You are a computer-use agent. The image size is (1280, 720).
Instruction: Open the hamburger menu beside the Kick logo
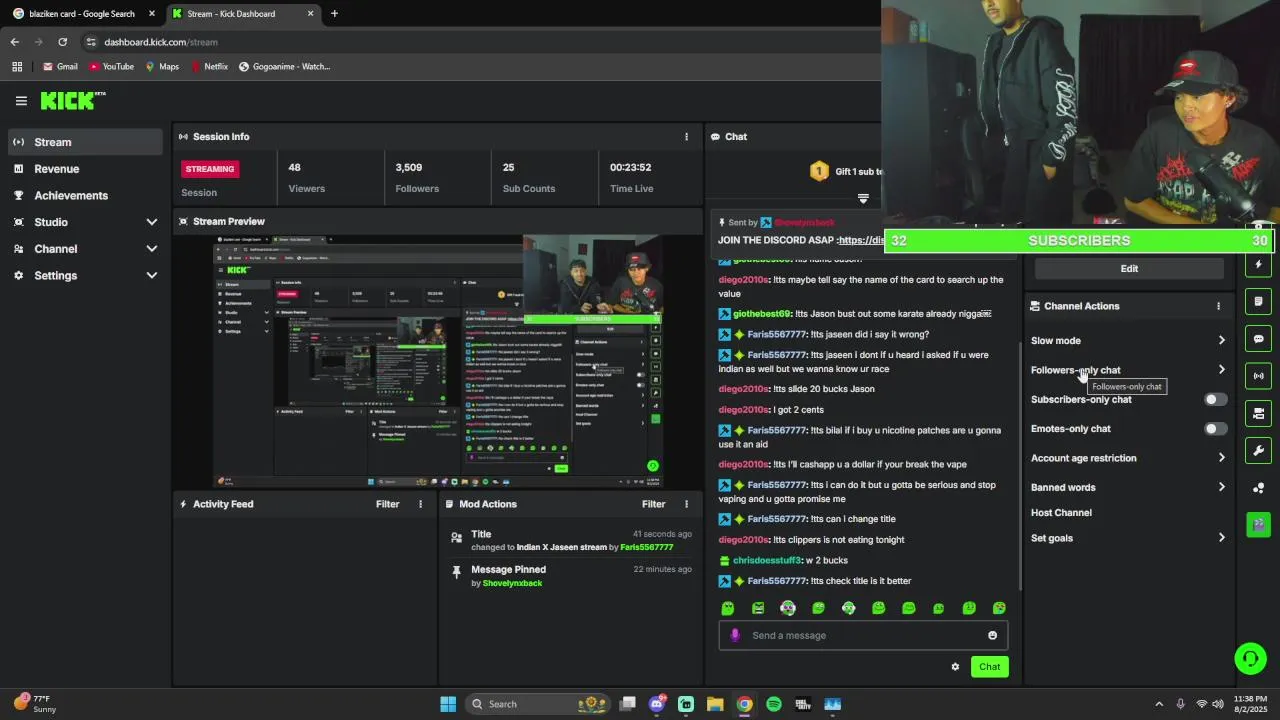pyautogui.click(x=21, y=101)
